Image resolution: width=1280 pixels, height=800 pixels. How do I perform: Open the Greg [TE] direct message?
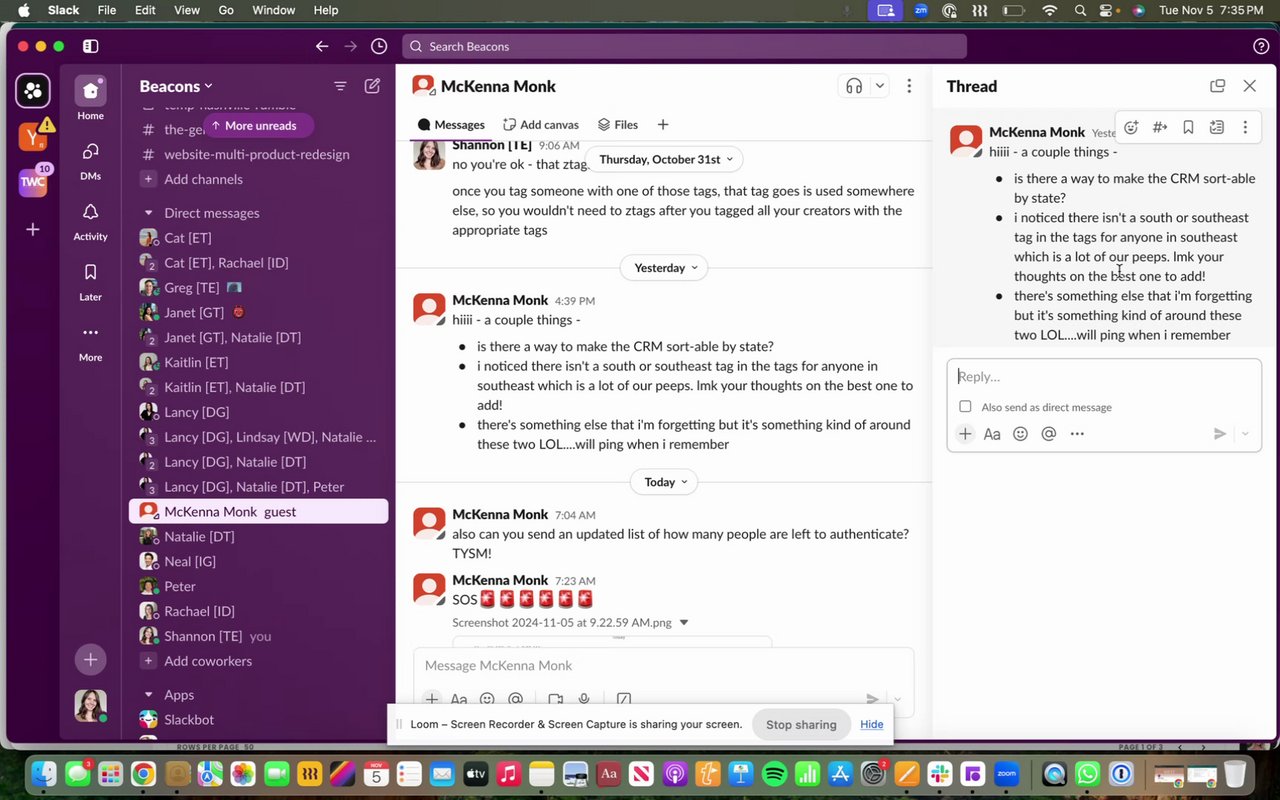(192, 288)
